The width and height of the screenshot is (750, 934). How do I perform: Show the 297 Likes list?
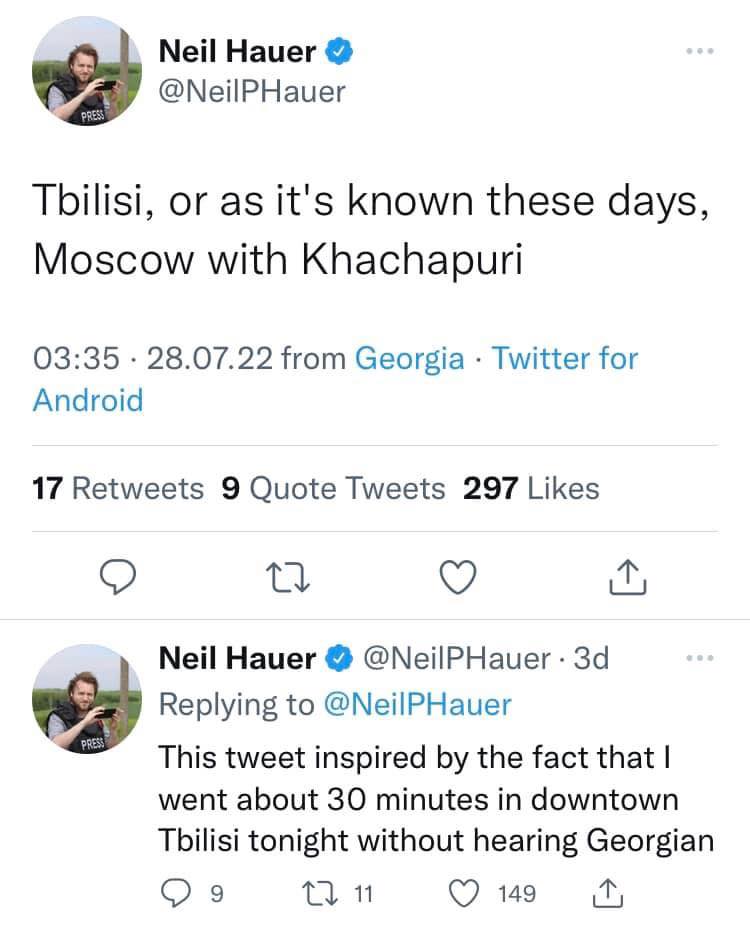[x=531, y=488]
